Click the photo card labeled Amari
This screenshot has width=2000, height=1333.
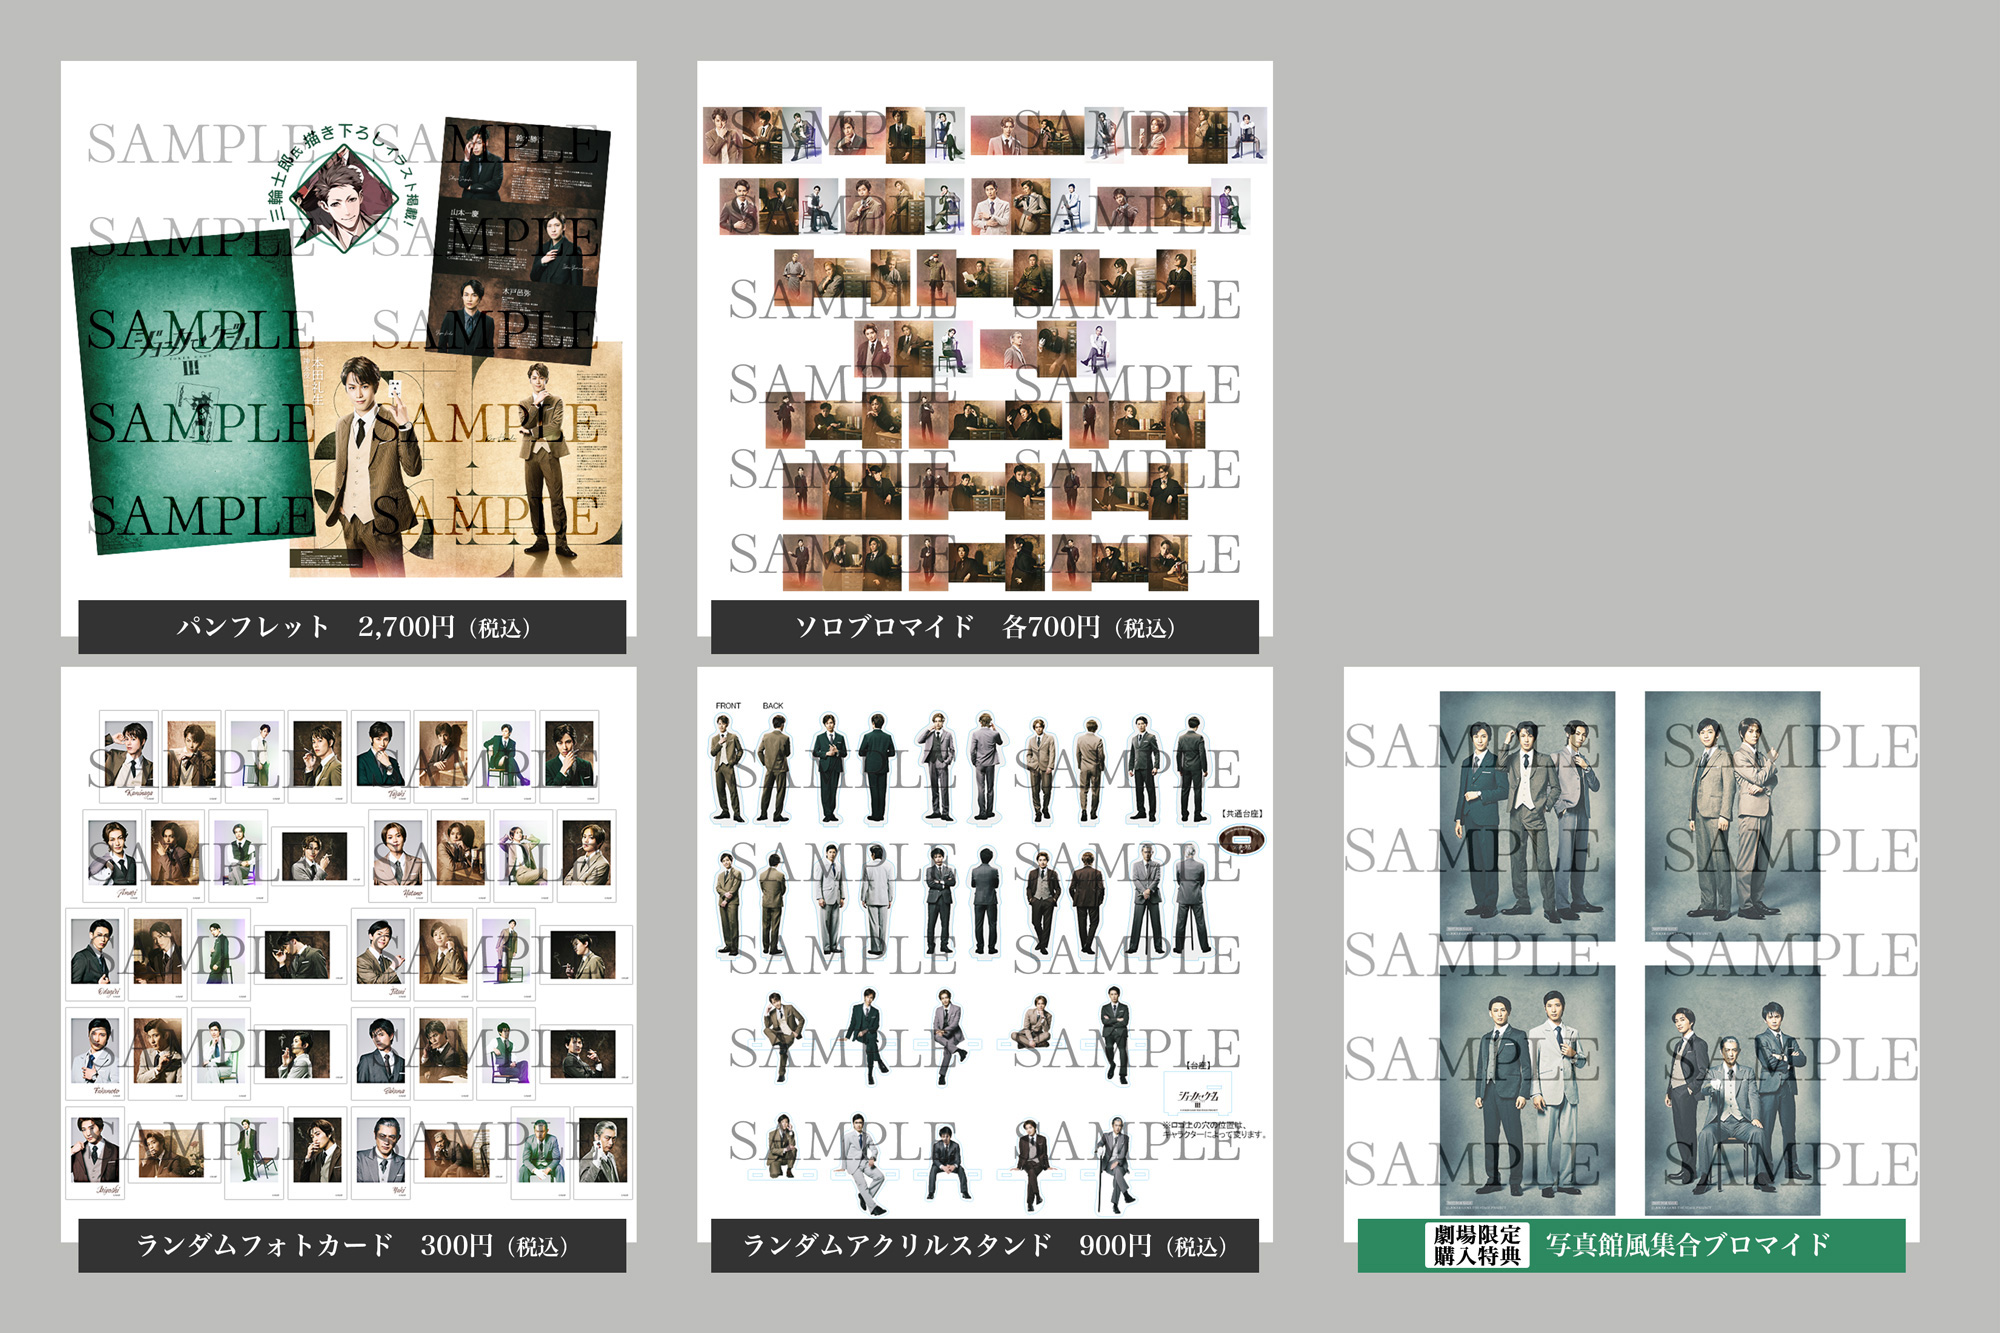(112, 856)
